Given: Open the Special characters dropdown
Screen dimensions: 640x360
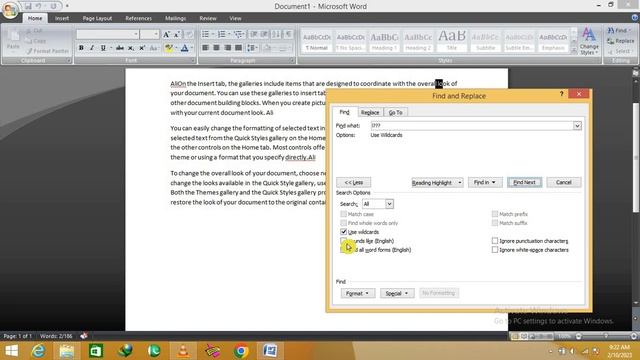Looking at the screenshot, I should tap(397, 293).
